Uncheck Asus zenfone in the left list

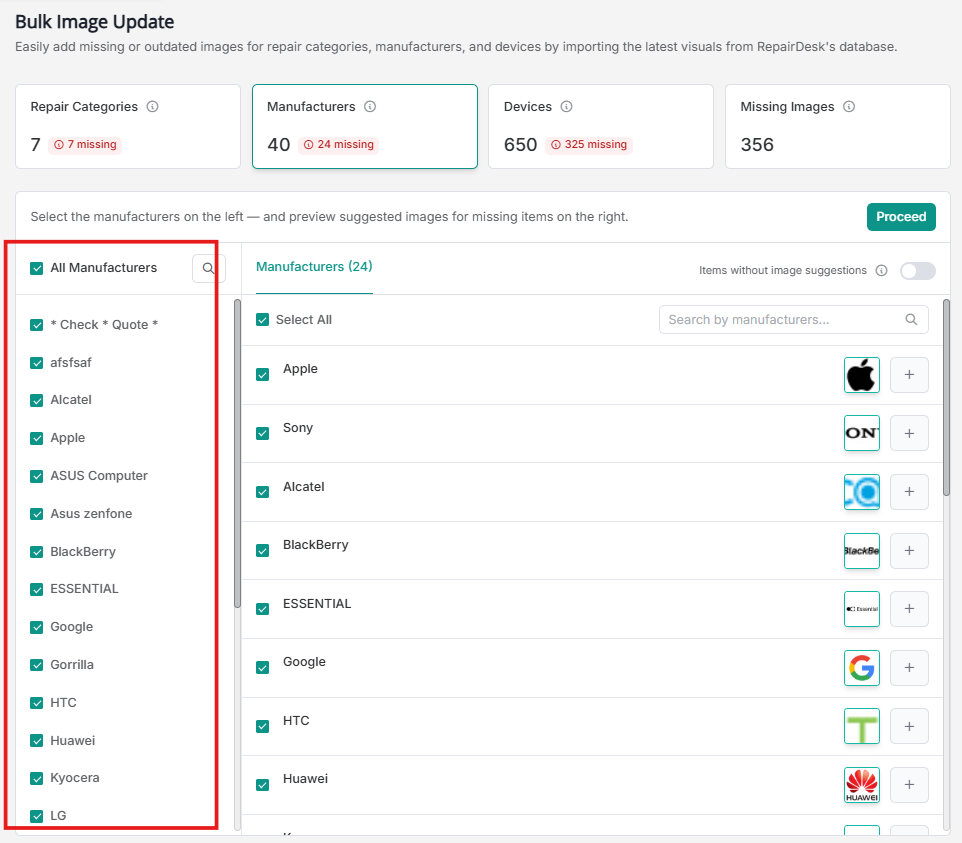tap(37, 514)
